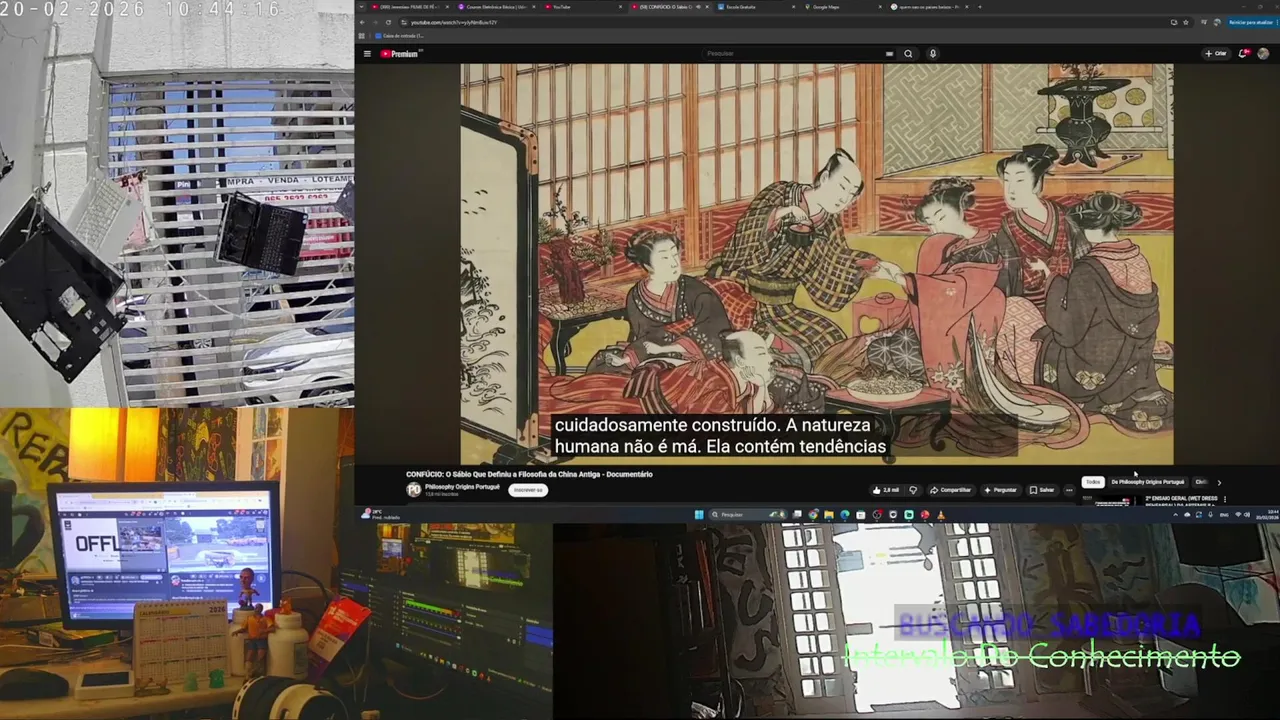This screenshot has width=1280, height=720.
Task: Open the Criar create menu
Action: [x=1216, y=54]
